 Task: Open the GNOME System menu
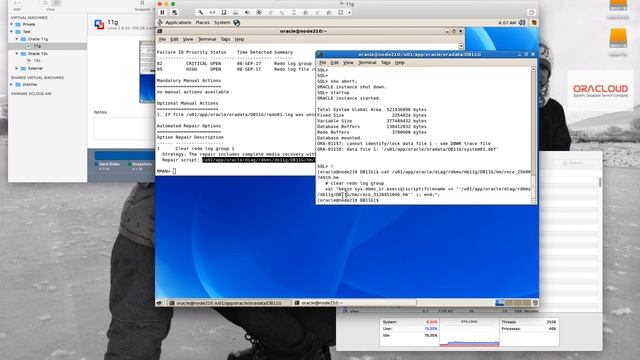(222, 23)
